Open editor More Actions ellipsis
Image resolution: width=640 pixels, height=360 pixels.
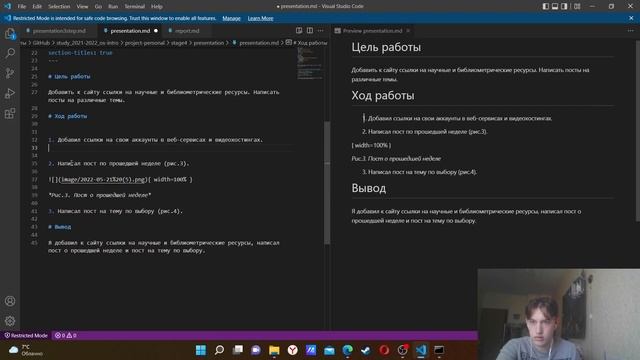321,31
